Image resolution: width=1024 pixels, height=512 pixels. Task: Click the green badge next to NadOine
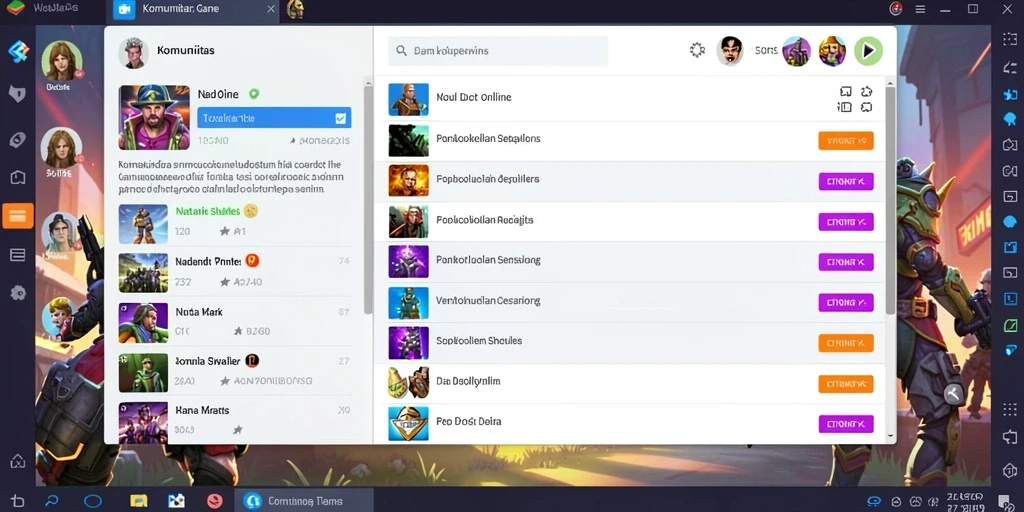tap(254, 94)
